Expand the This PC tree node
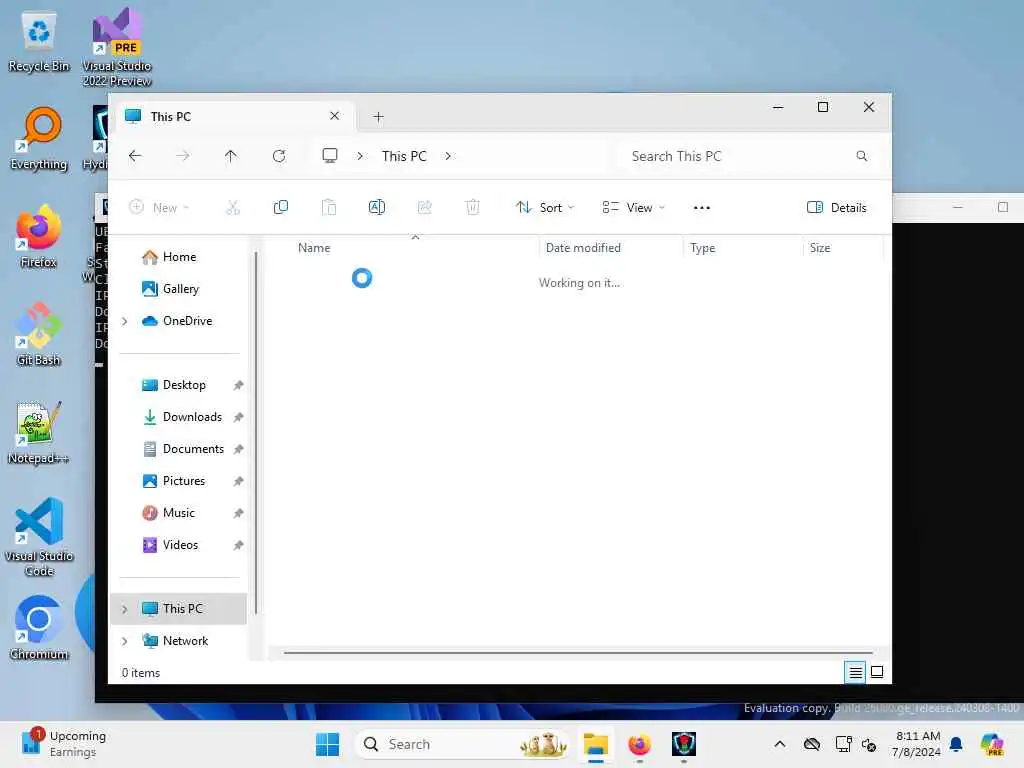1024x768 pixels. pos(125,609)
